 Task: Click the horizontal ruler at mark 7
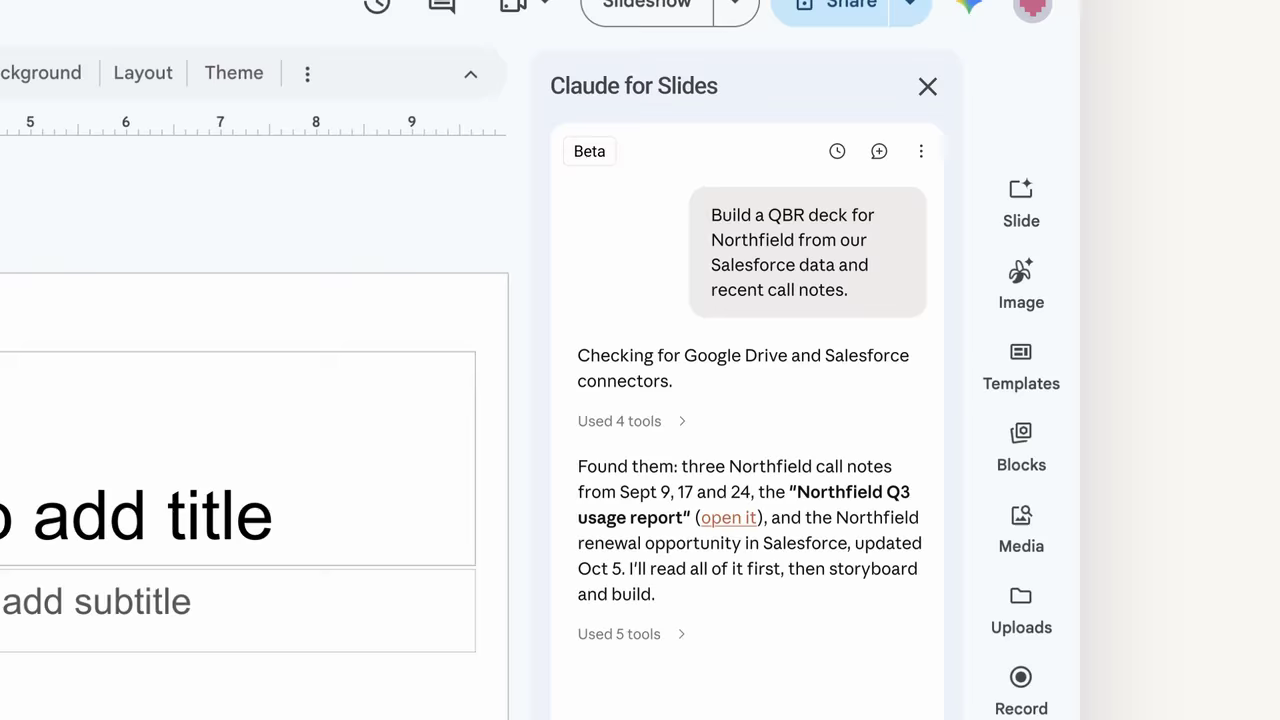(220, 122)
